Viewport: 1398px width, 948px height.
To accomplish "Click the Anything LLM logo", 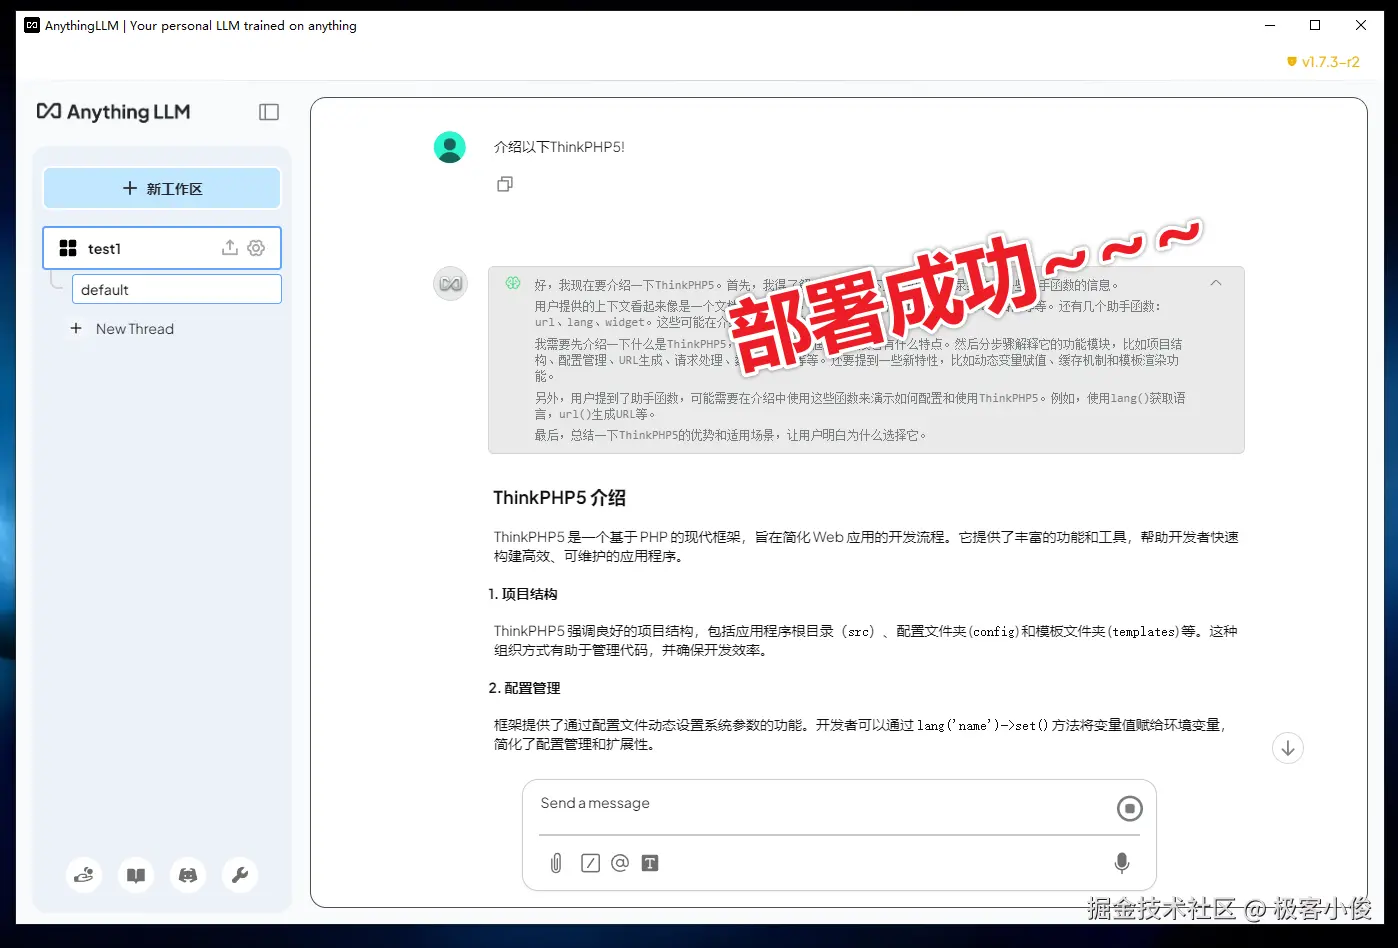I will coord(113,112).
